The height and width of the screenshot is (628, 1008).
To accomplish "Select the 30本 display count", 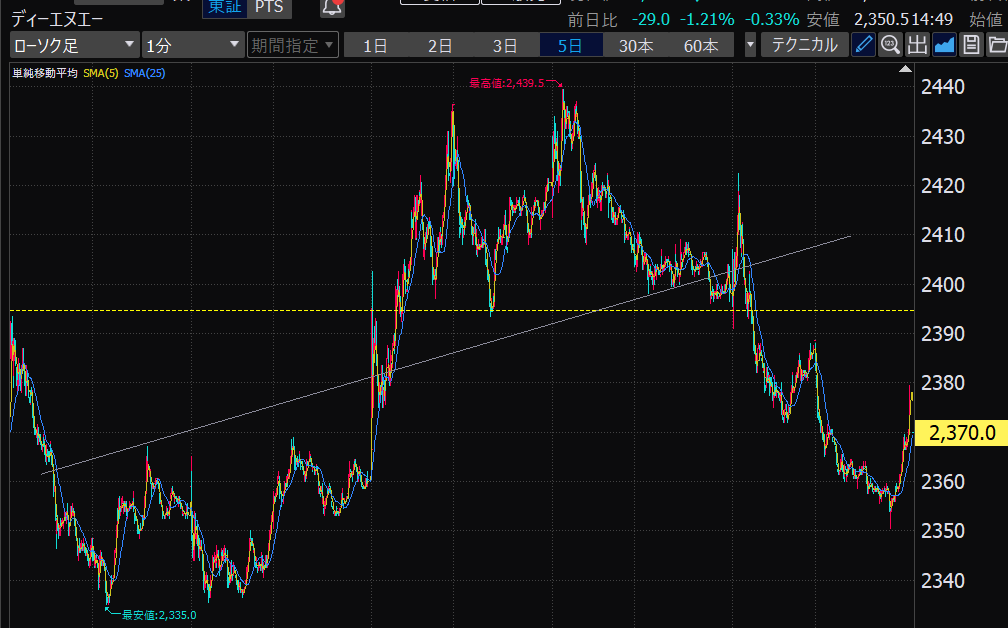I will click(x=636, y=46).
